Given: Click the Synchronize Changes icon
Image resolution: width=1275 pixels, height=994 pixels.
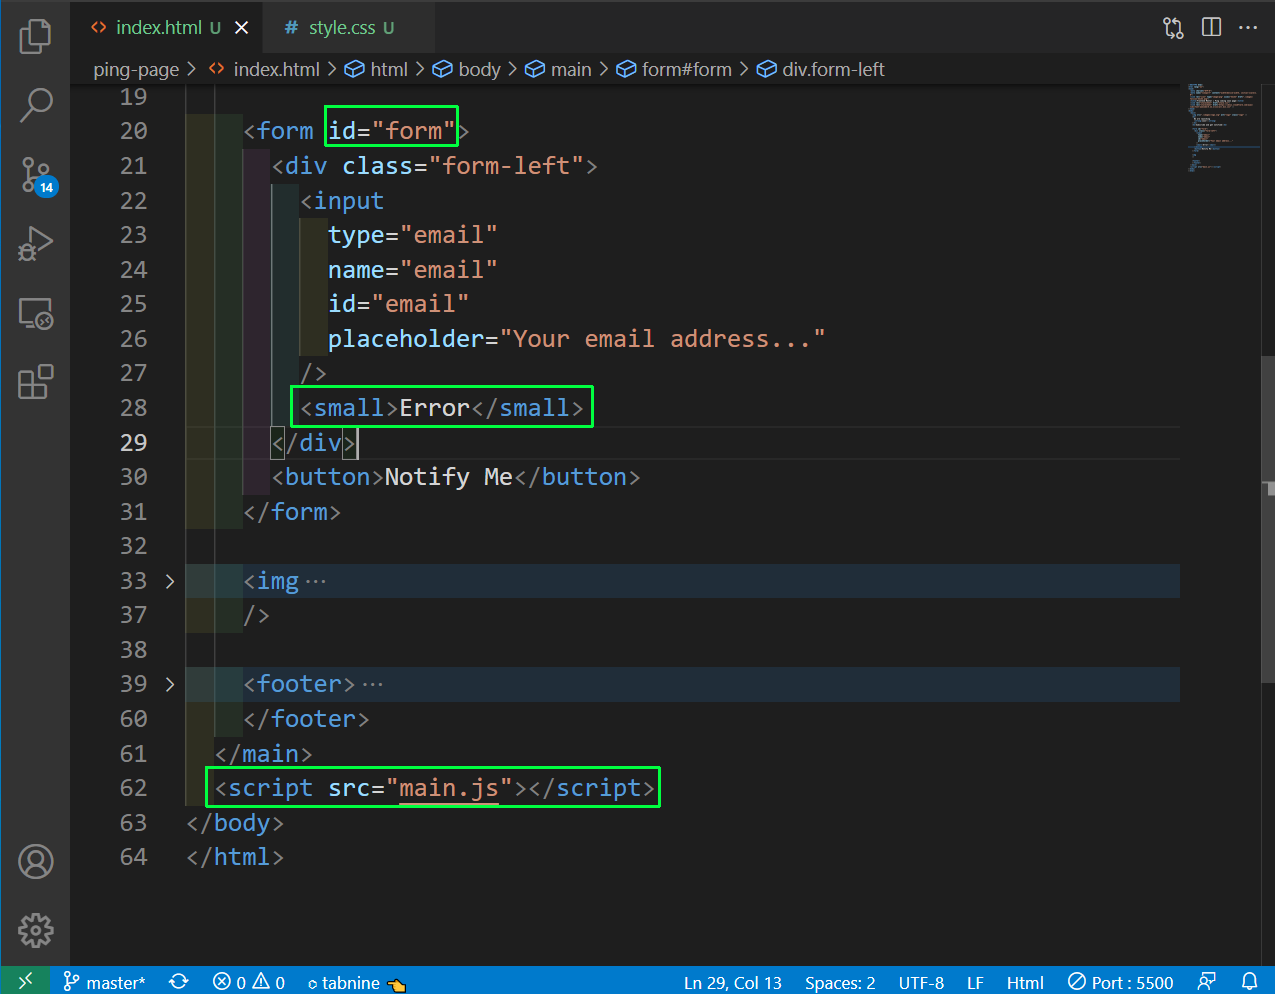Looking at the screenshot, I should click(x=179, y=982).
